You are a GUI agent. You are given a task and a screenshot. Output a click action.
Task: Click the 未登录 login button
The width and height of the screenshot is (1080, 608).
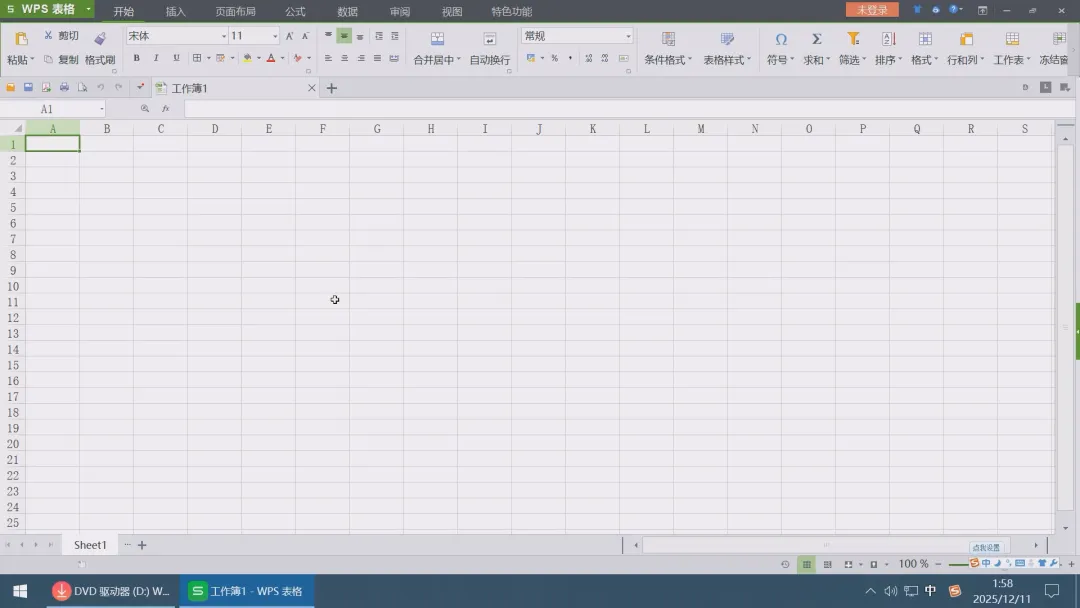click(x=872, y=10)
